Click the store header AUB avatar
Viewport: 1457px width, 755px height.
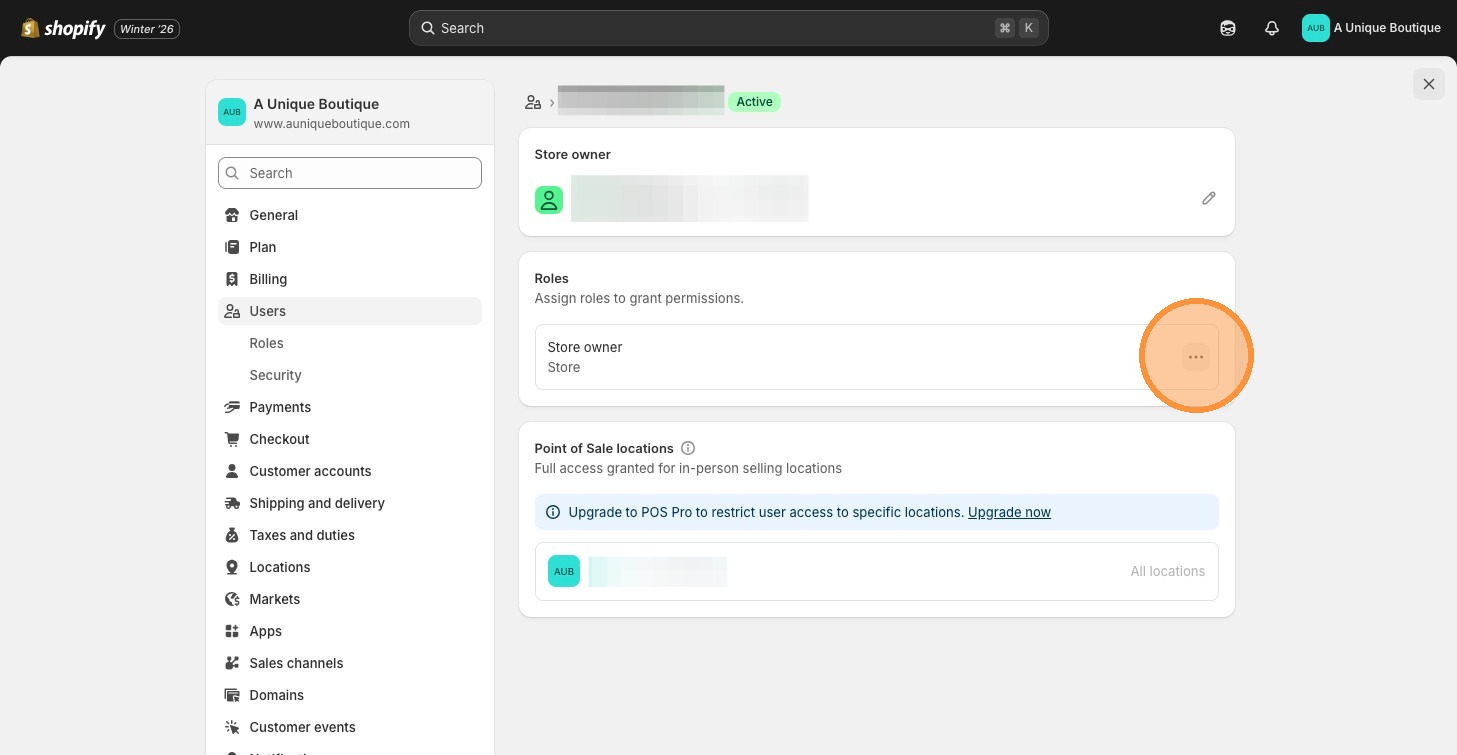232,112
